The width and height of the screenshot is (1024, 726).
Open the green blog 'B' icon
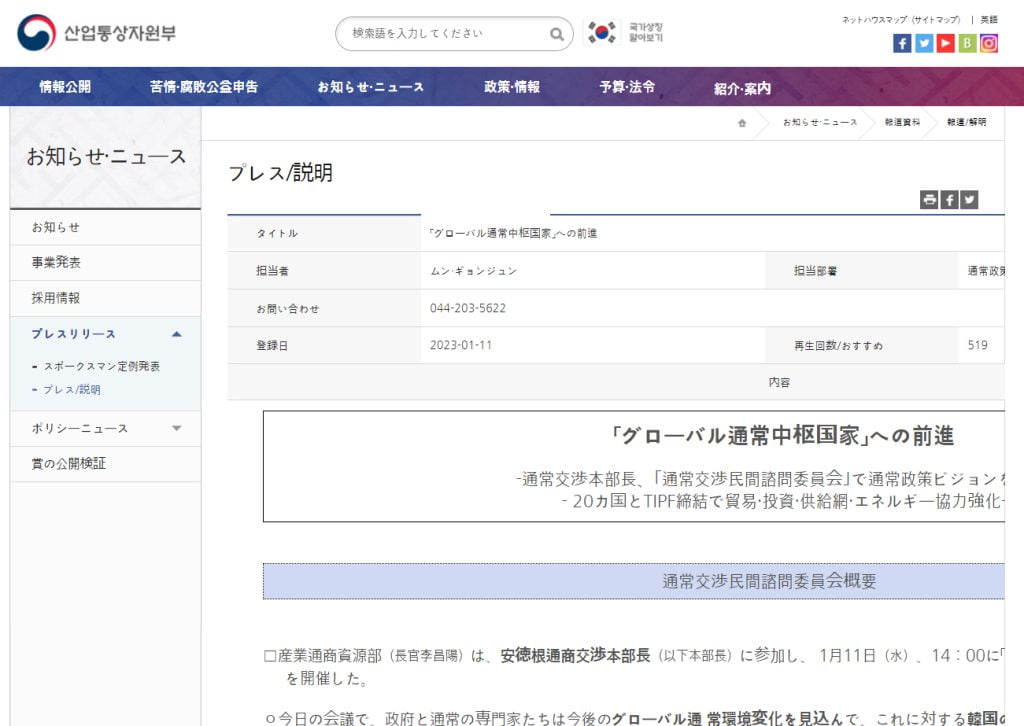point(967,43)
